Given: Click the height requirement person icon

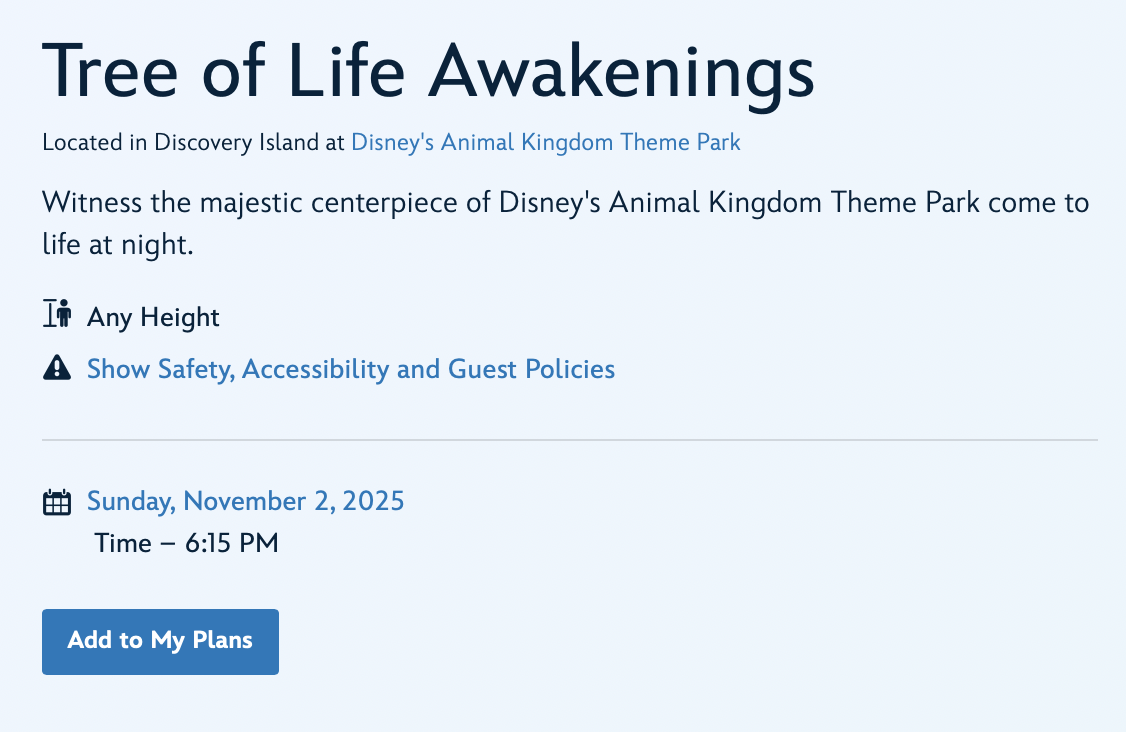Looking at the screenshot, I should coord(58,316).
